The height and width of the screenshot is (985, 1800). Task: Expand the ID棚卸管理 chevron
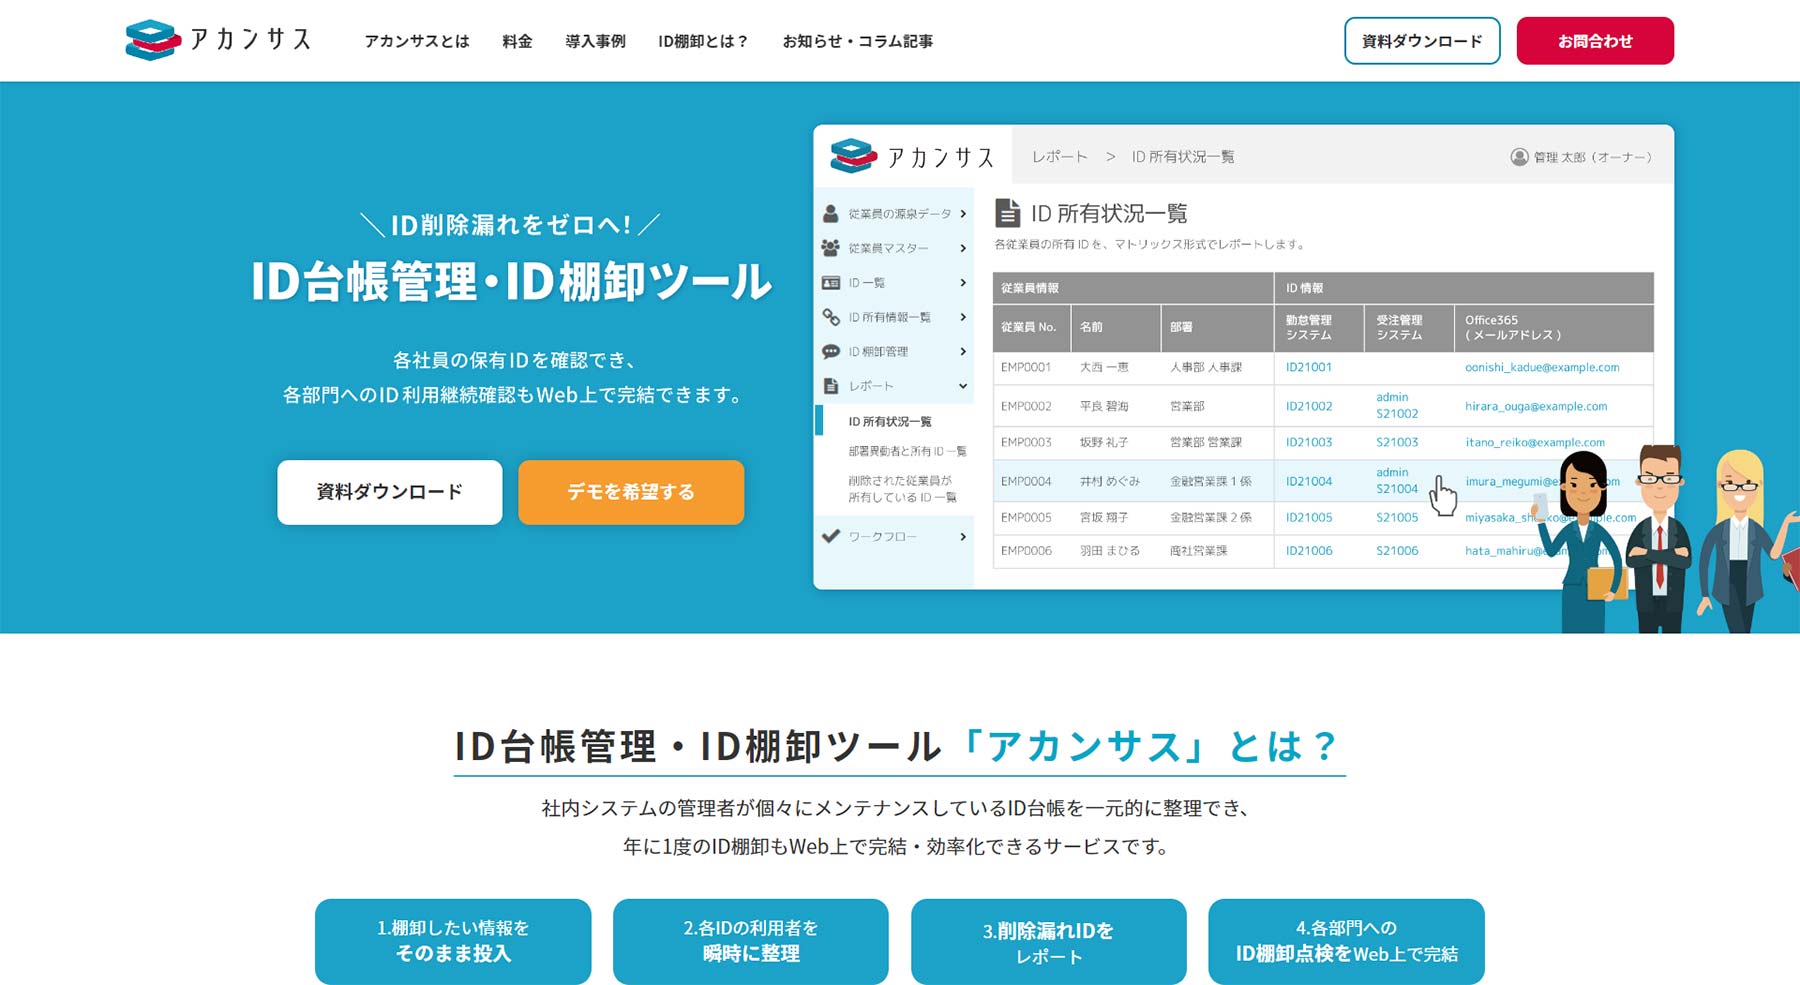point(963,352)
